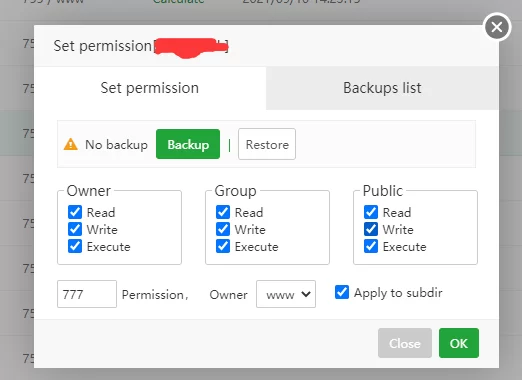The height and width of the screenshot is (380, 522).
Task: Uncheck Group Read permission
Action: (223, 212)
